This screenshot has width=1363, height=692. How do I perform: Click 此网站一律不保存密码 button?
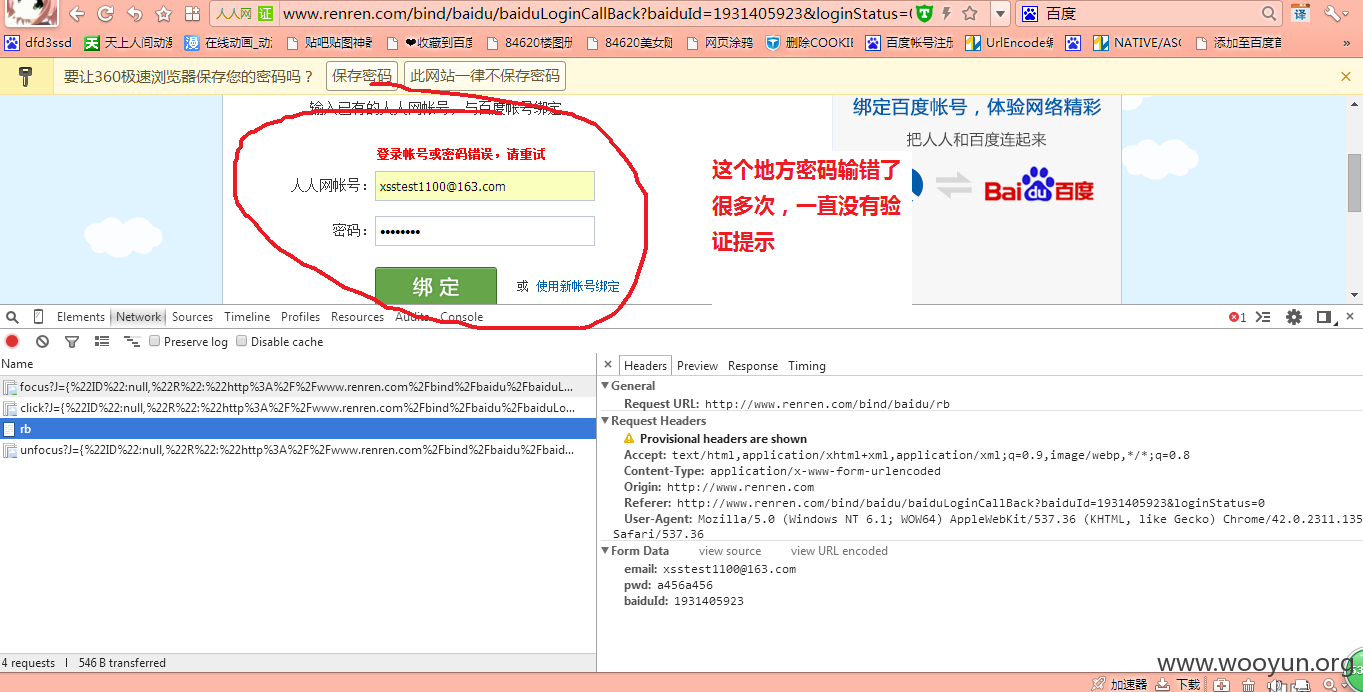tap(485, 76)
